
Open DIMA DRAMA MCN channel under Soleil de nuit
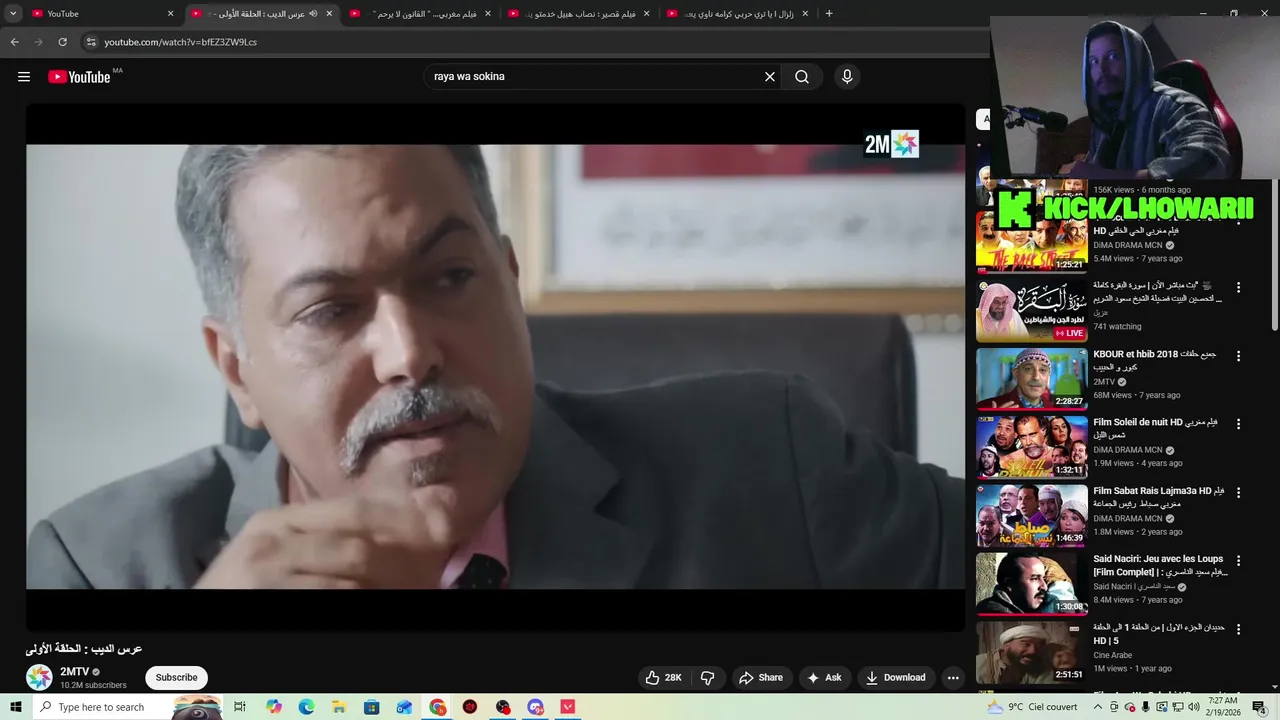[1128, 450]
